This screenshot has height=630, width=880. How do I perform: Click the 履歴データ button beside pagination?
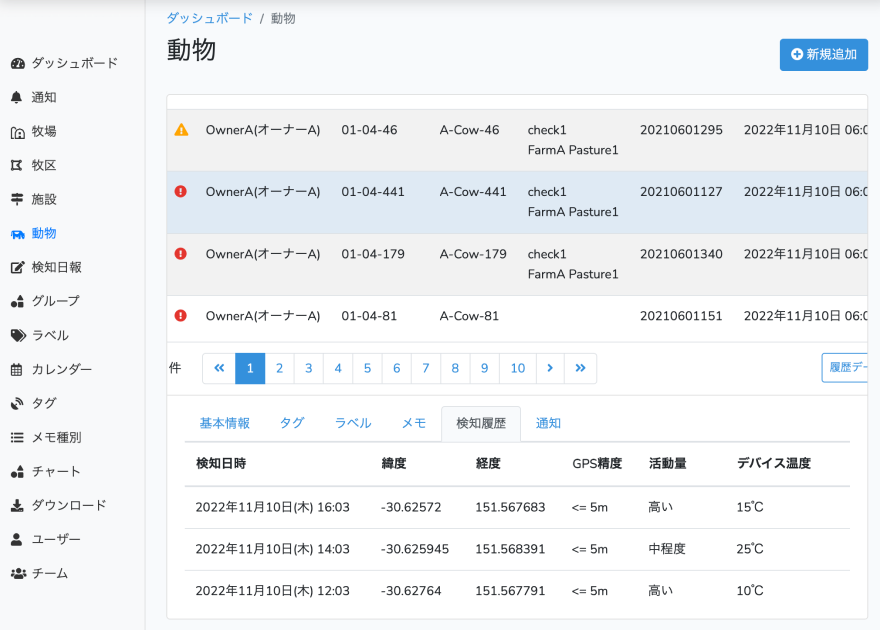[x=844, y=368]
